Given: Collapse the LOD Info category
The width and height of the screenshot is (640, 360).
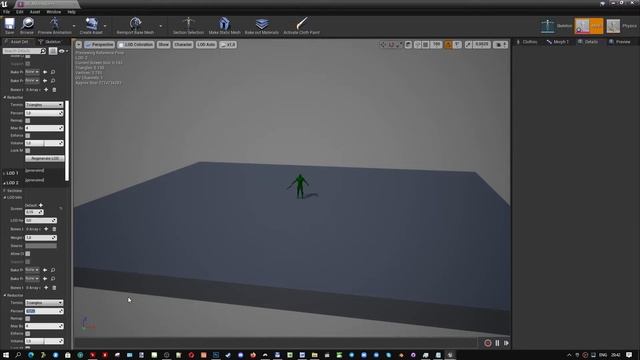Looking at the screenshot, I should [x=5, y=198].
